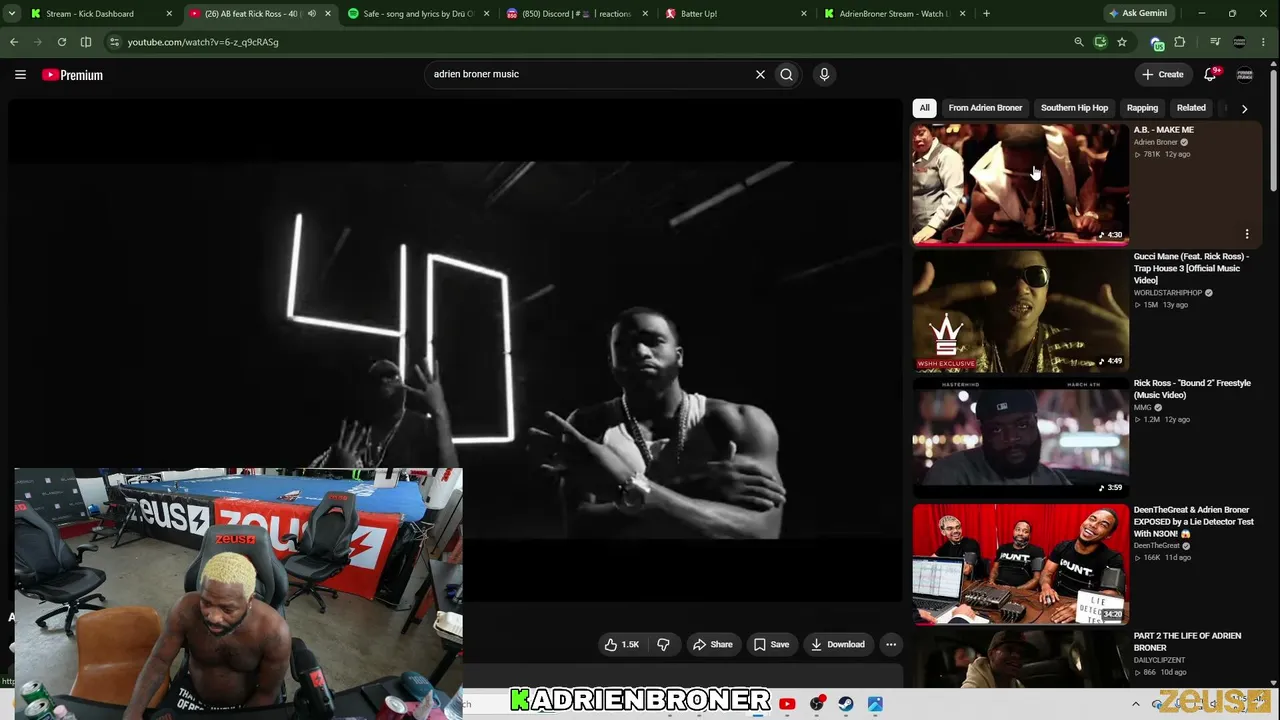
Task: Open the YouTube account avatar menu
Action: (x=1245, y=74)
